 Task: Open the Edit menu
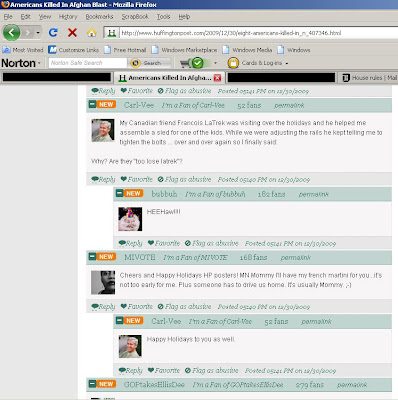(25, 17)
